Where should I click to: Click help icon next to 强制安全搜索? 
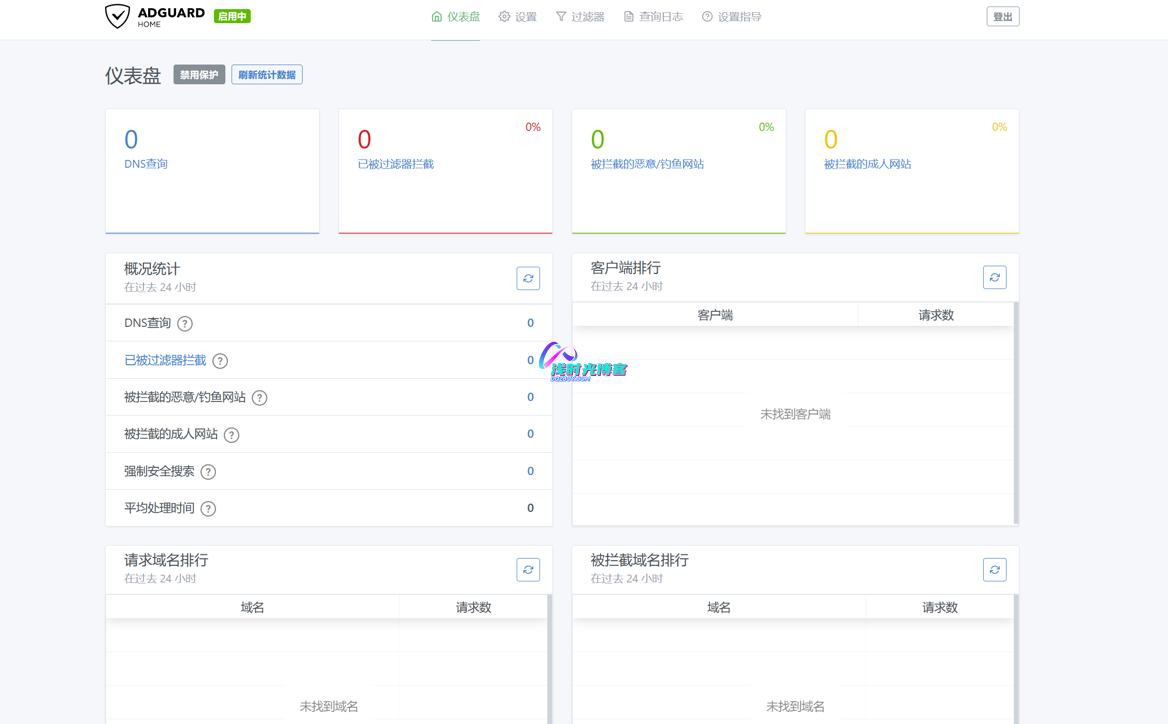click(x=208, y=472)
